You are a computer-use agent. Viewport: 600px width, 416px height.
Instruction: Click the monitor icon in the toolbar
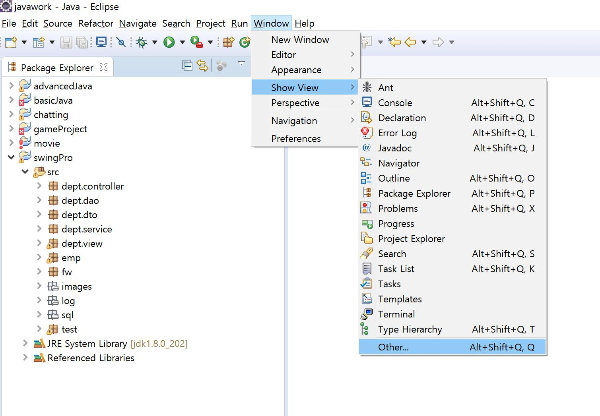click(101, 42)
